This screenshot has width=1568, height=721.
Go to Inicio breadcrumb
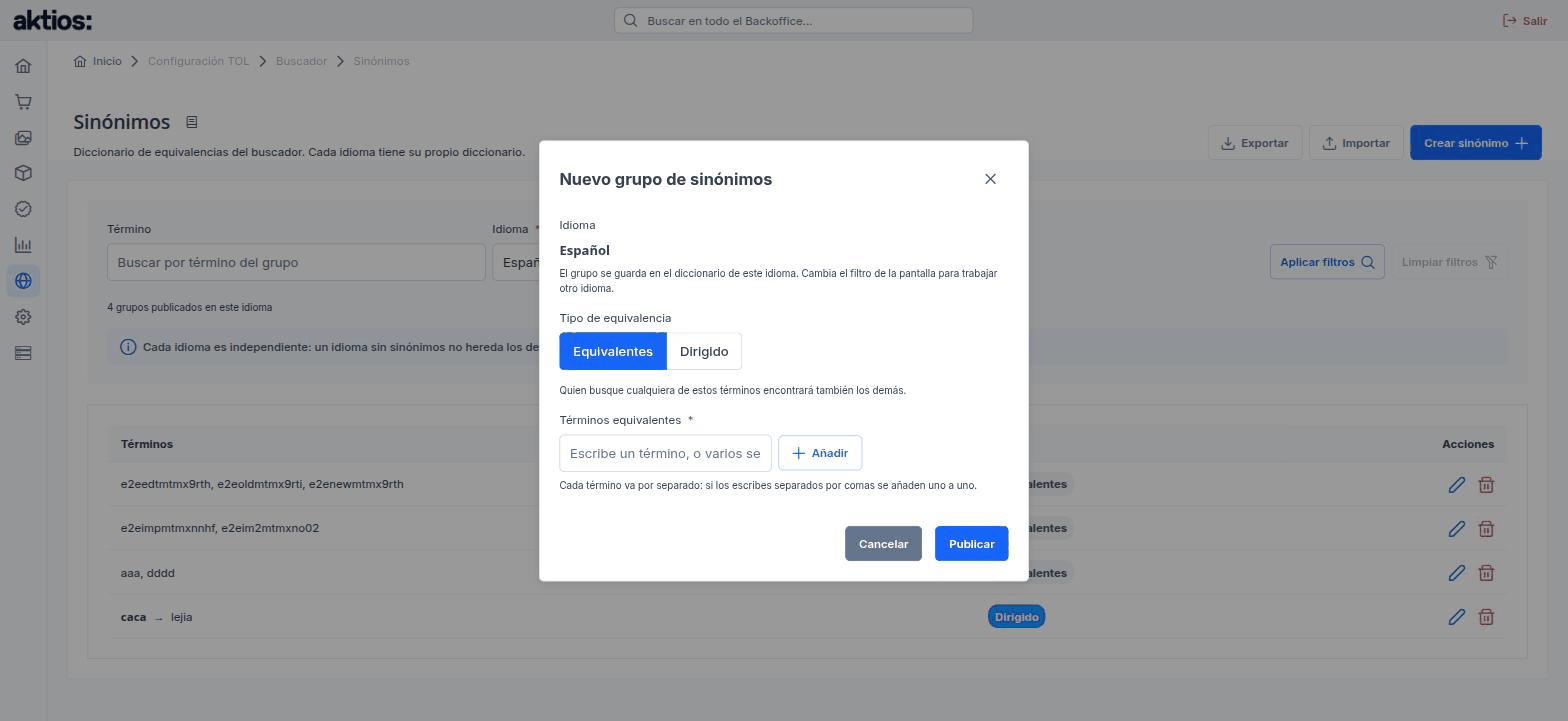[98, 61]
